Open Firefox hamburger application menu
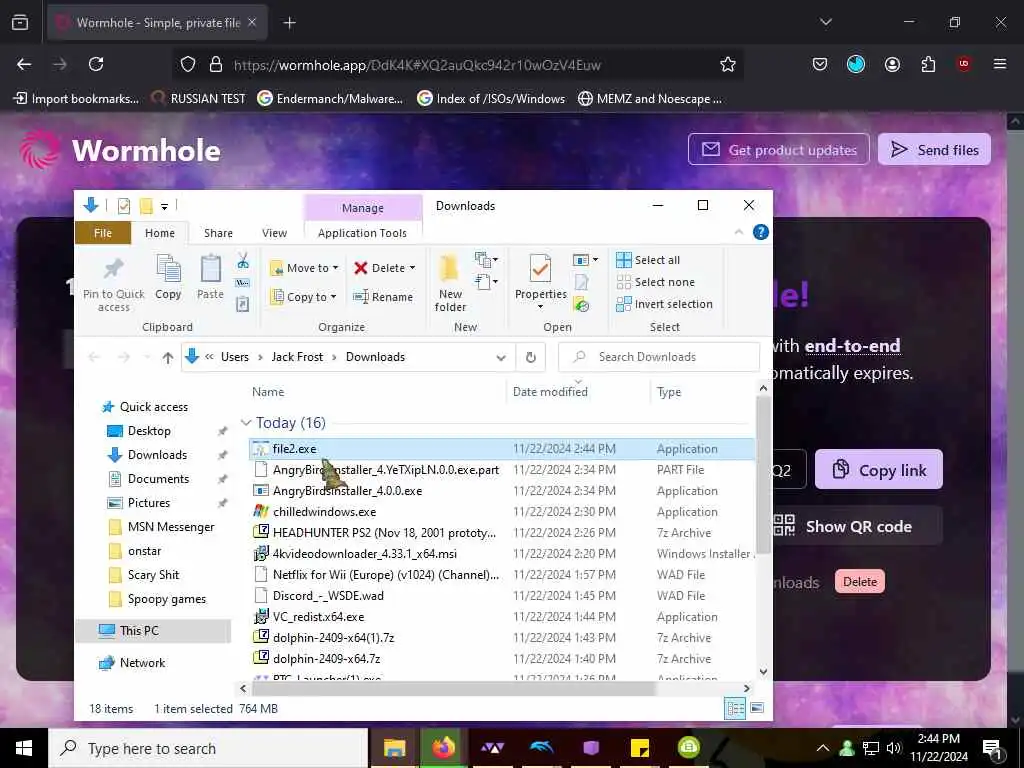The height and width of the screenshot is (768, 1024). pyautogui.click(x=1000, y=64)
